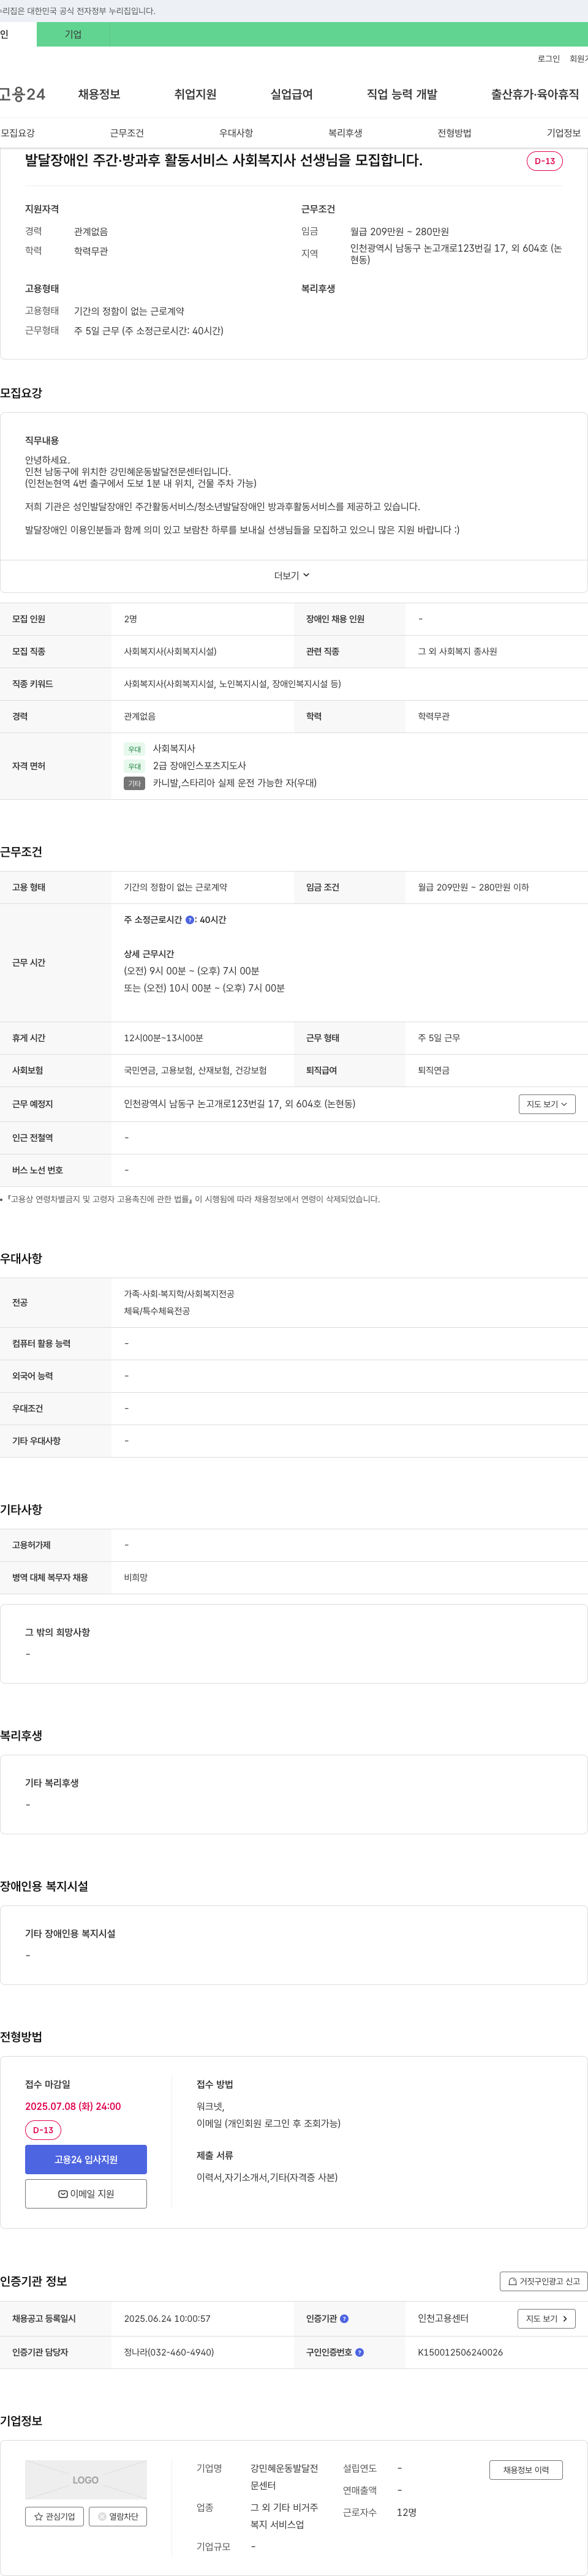
Task: Add company to favorites with 관심기업
Action: pos(54,2516)
